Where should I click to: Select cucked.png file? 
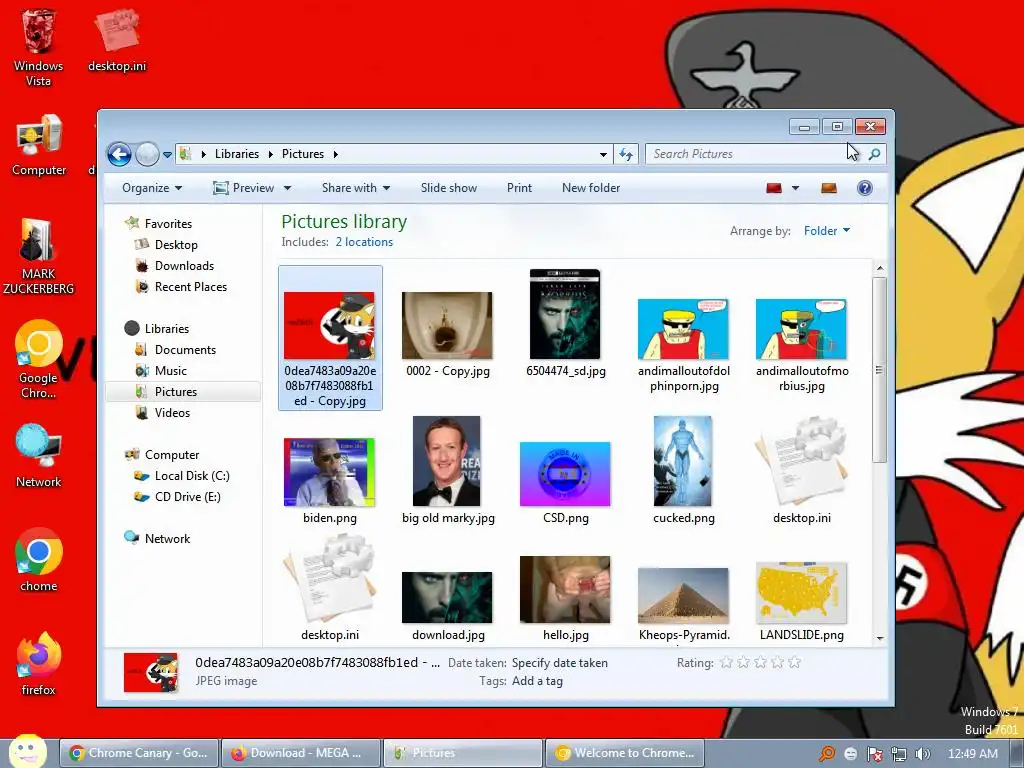tap(684, 472)
